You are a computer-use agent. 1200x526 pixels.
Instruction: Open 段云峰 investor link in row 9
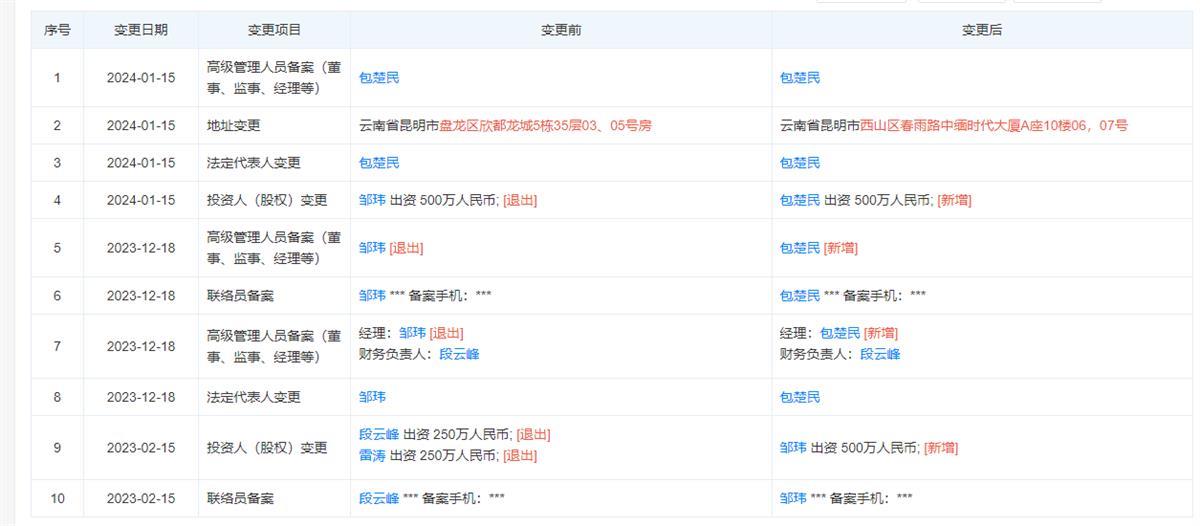[x=379, y=434]
